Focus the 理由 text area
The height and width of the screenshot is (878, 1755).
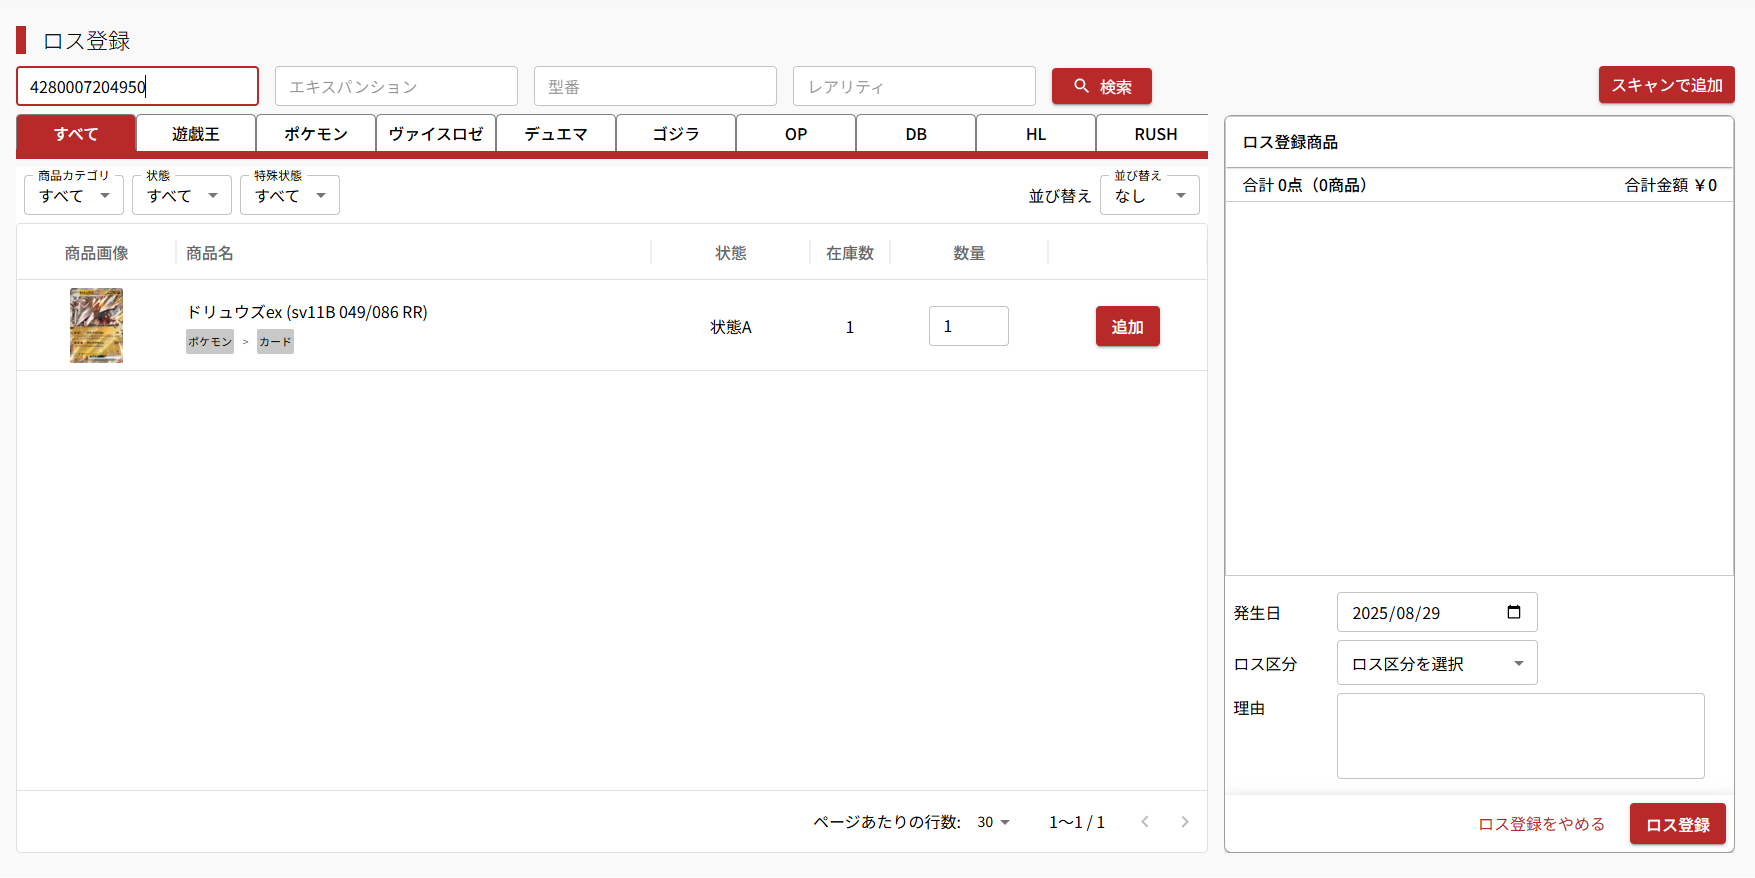coord(1520,736)
